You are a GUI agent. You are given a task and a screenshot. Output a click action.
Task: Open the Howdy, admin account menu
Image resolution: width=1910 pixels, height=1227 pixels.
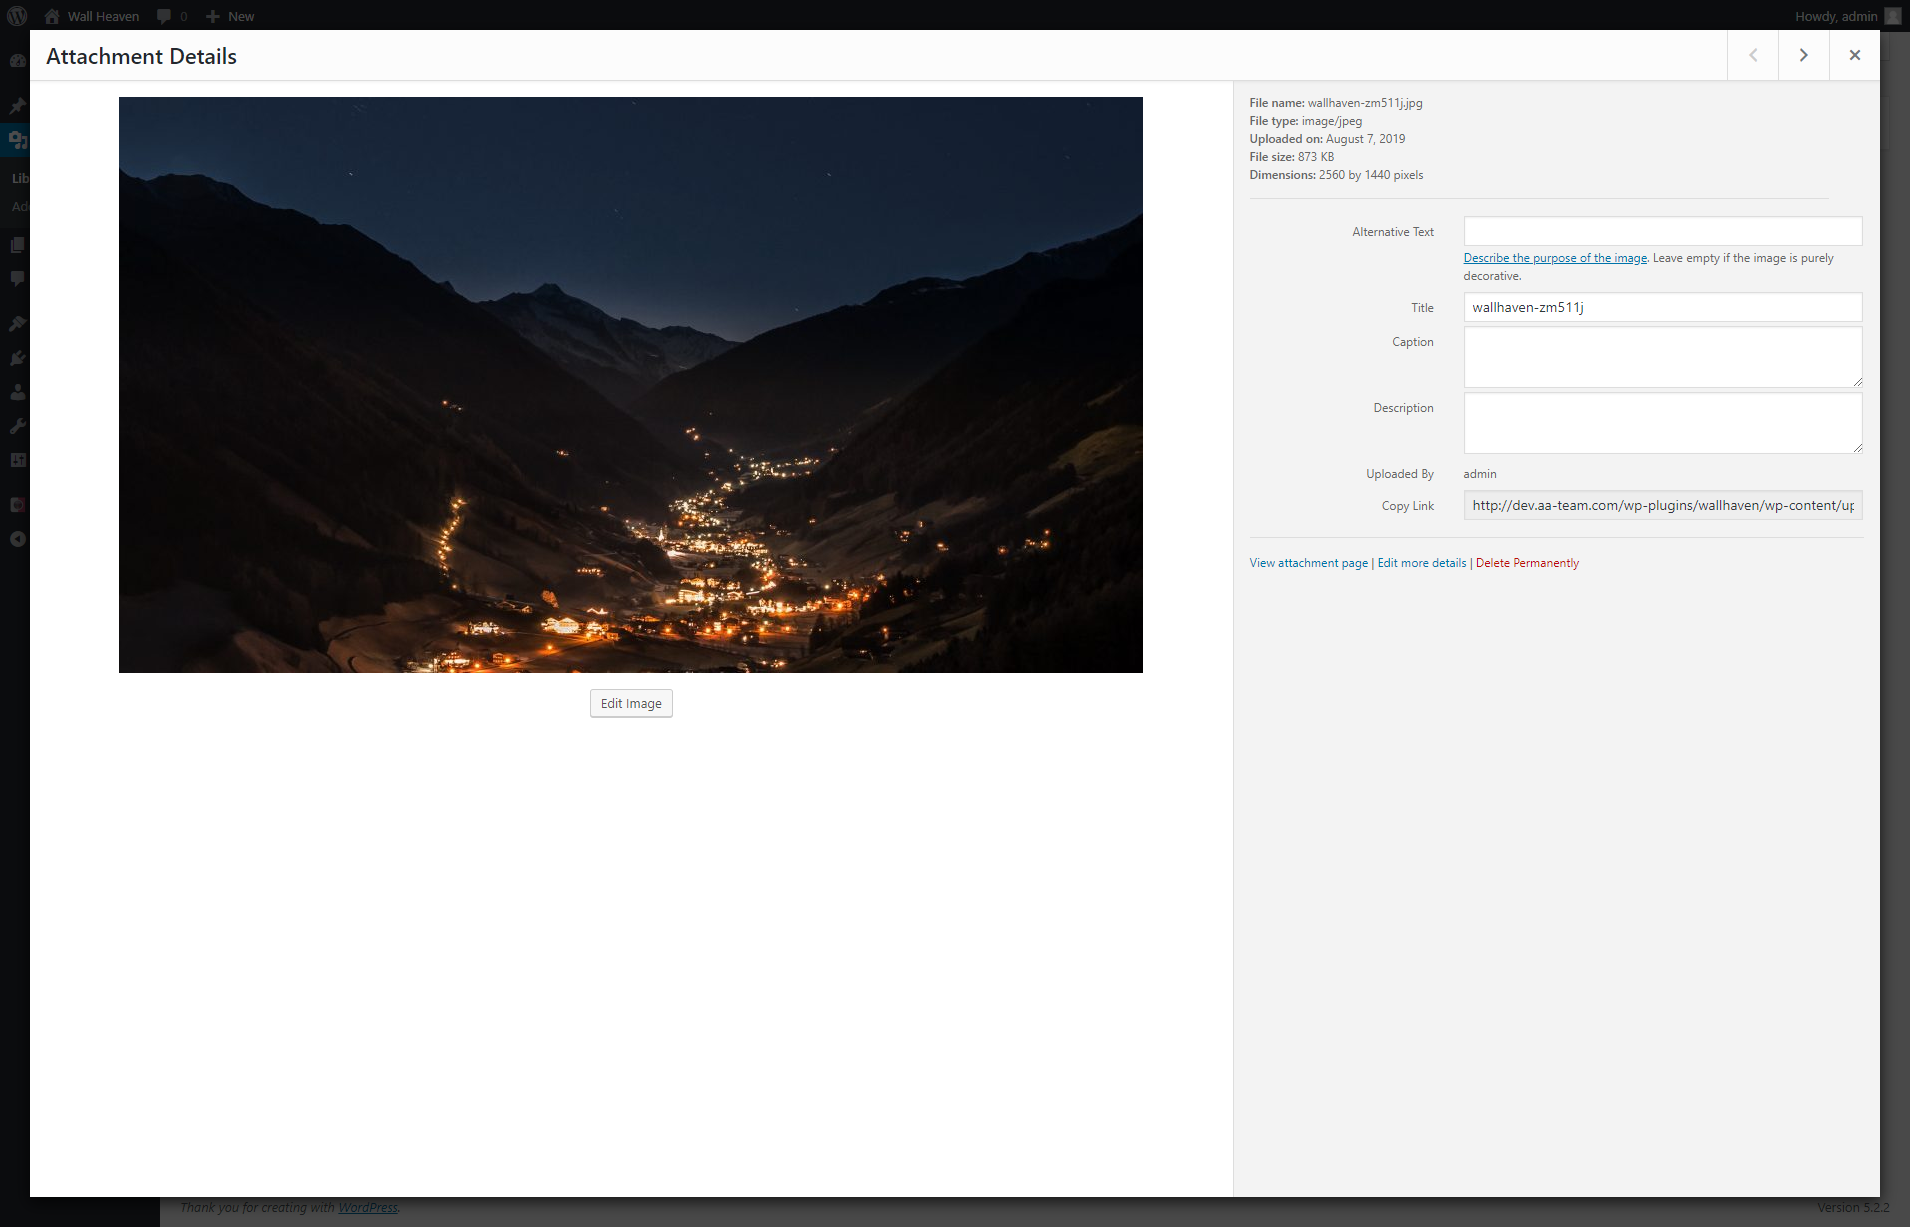coord(1847,16)
